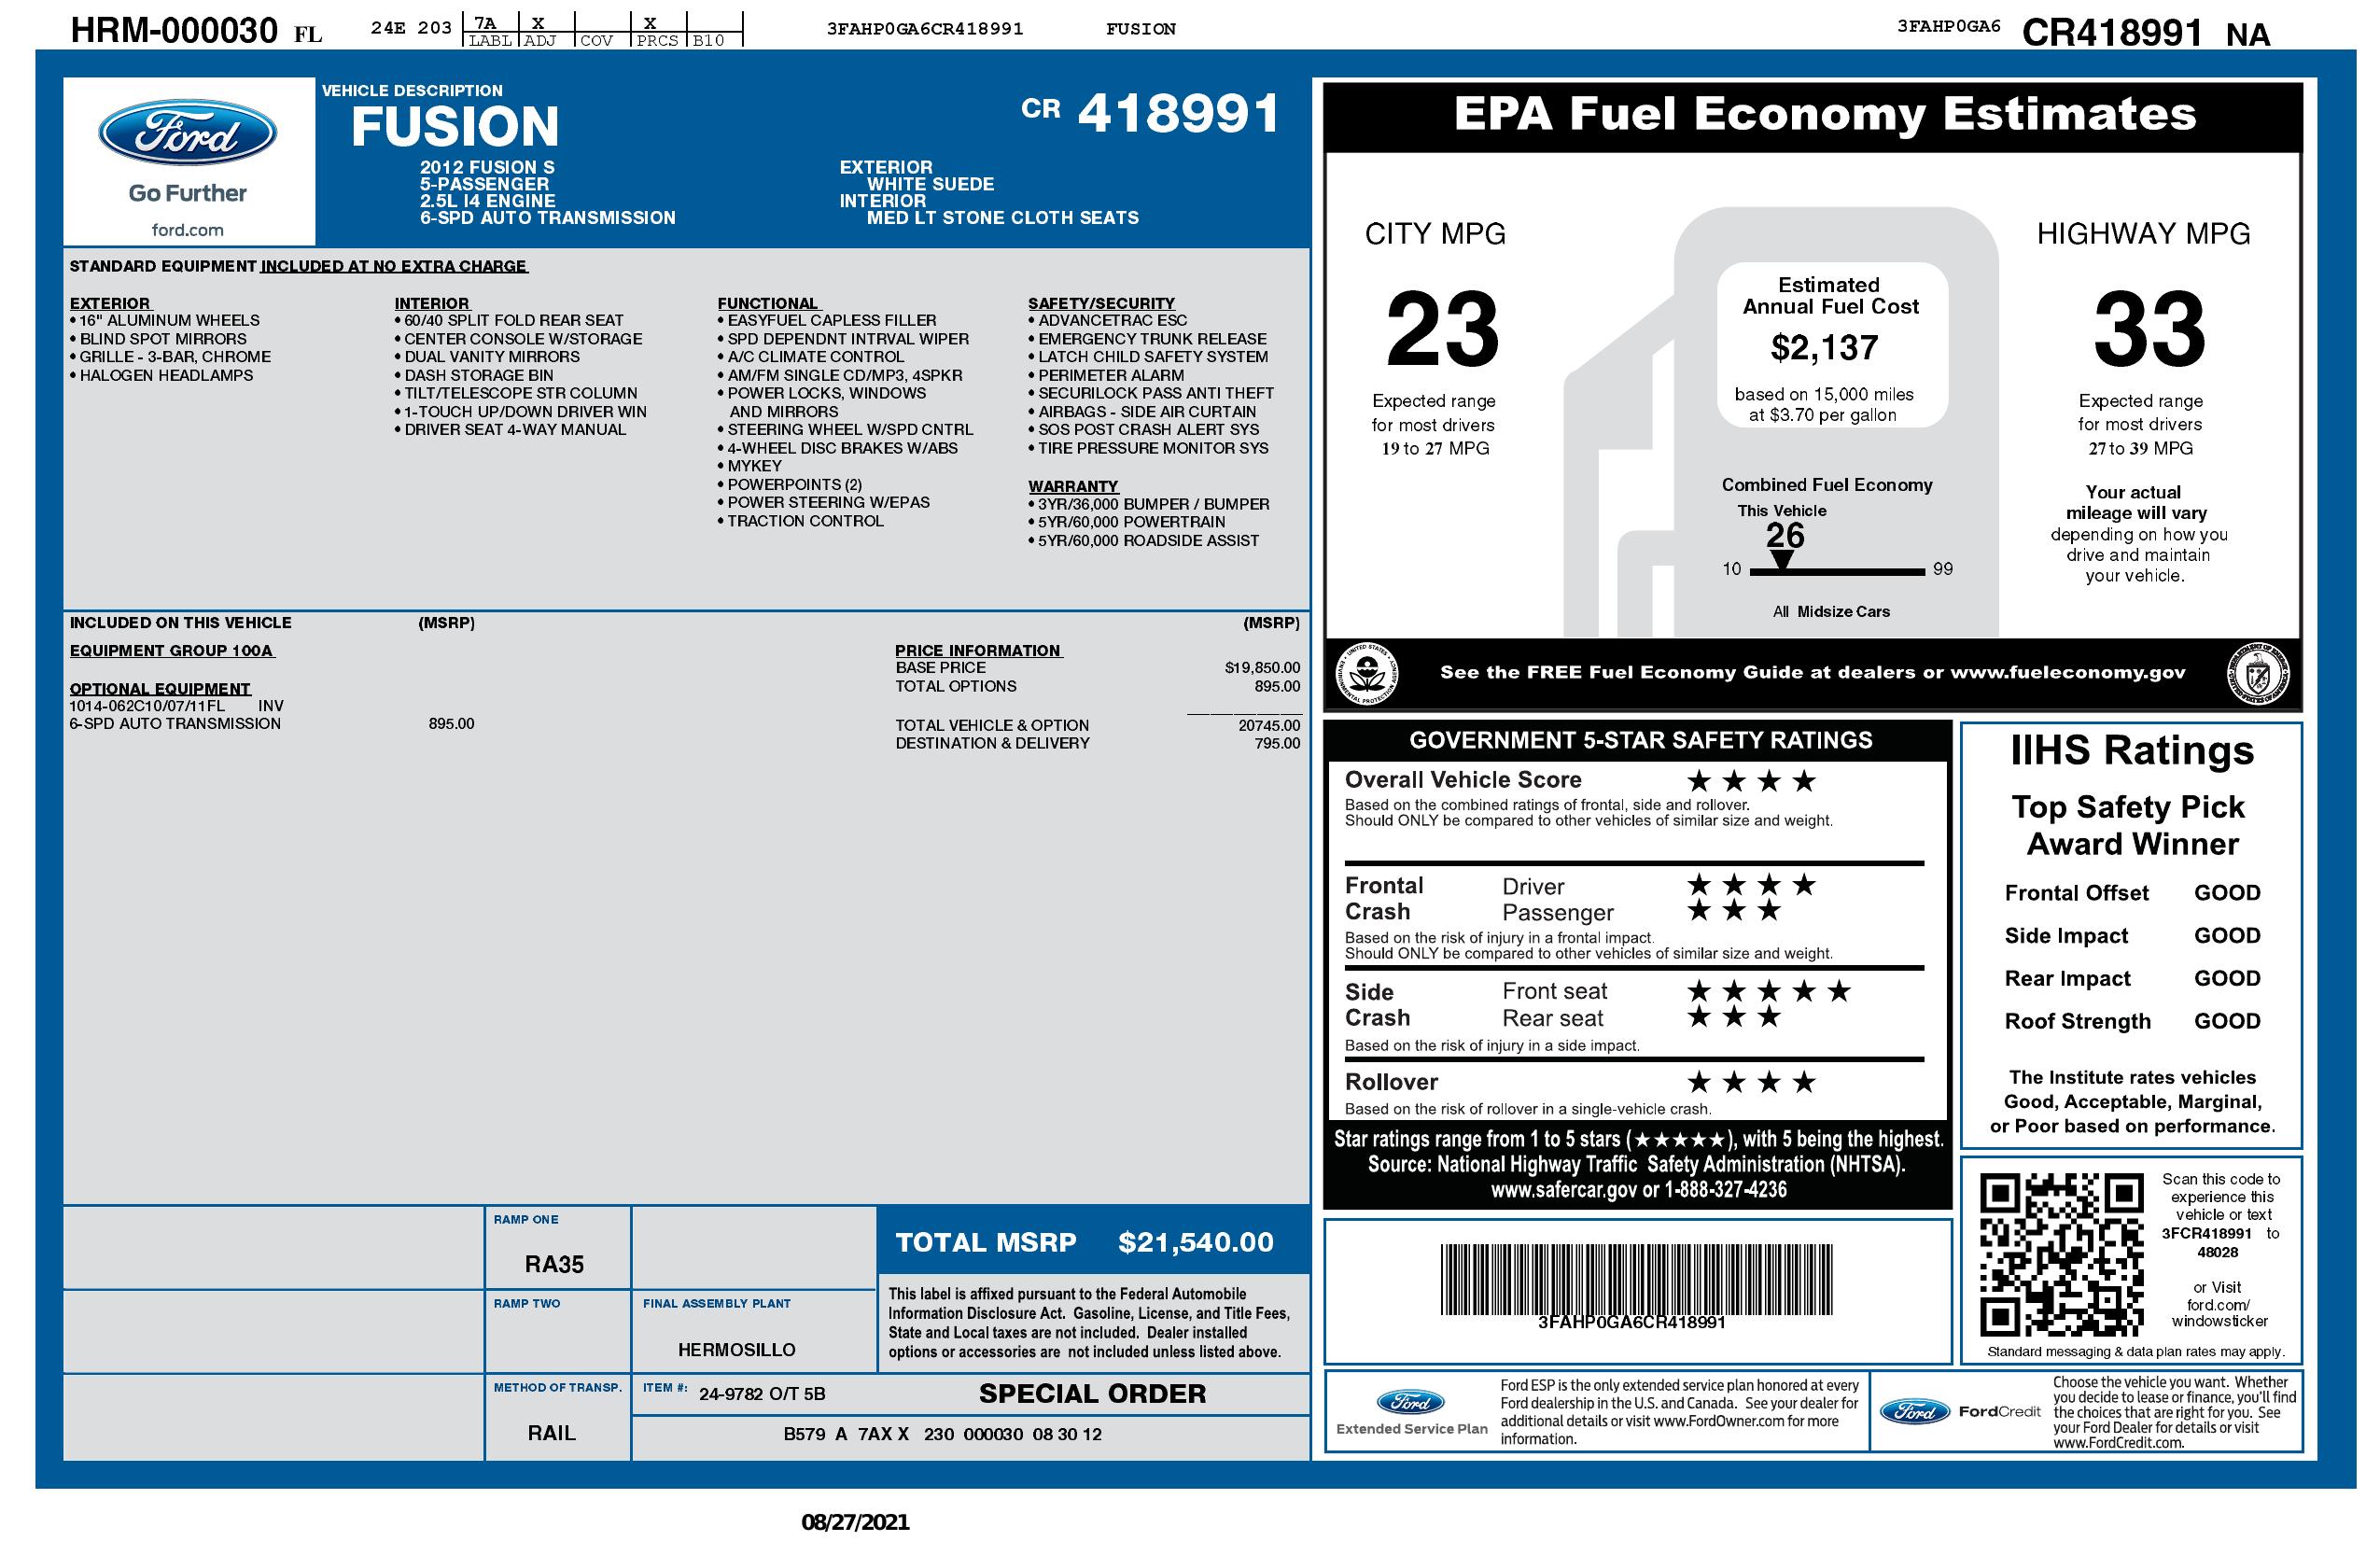Click the X mark in the ADJ box
The width and height of the screenshot is (2380, 1541).
[538, 23]
